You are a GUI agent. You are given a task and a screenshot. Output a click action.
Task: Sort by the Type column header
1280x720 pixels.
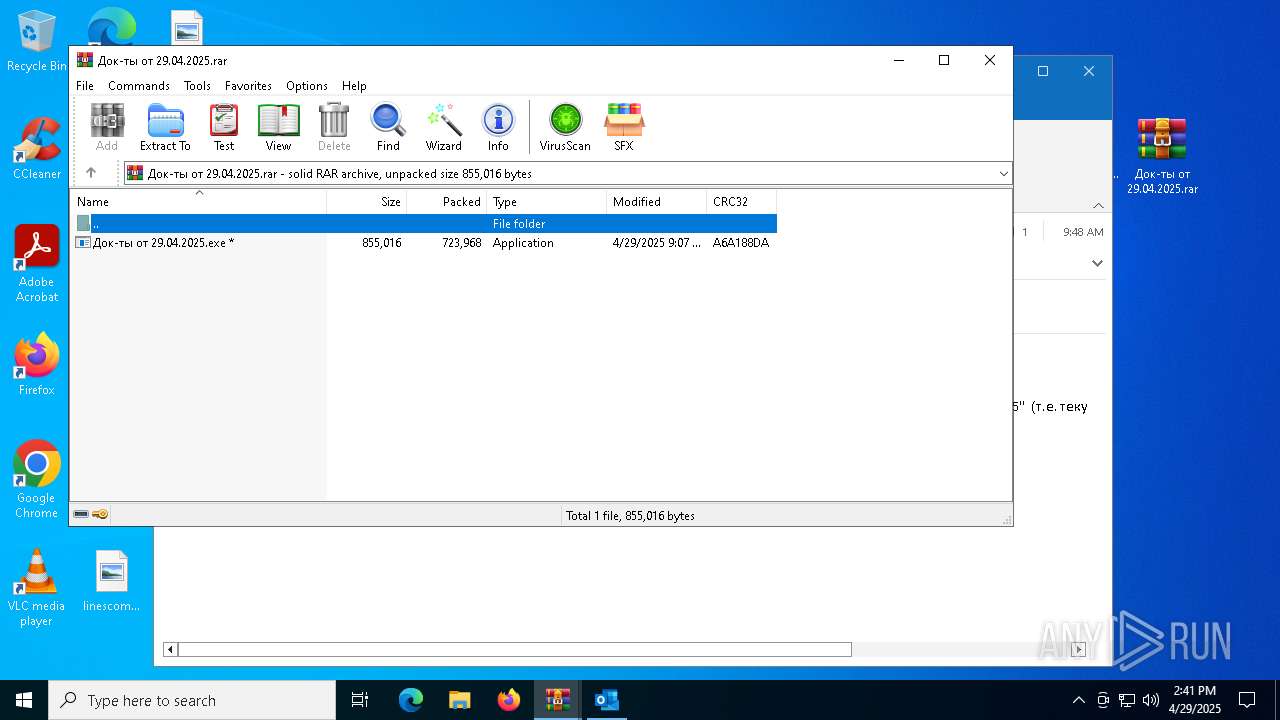coord(547,201)
